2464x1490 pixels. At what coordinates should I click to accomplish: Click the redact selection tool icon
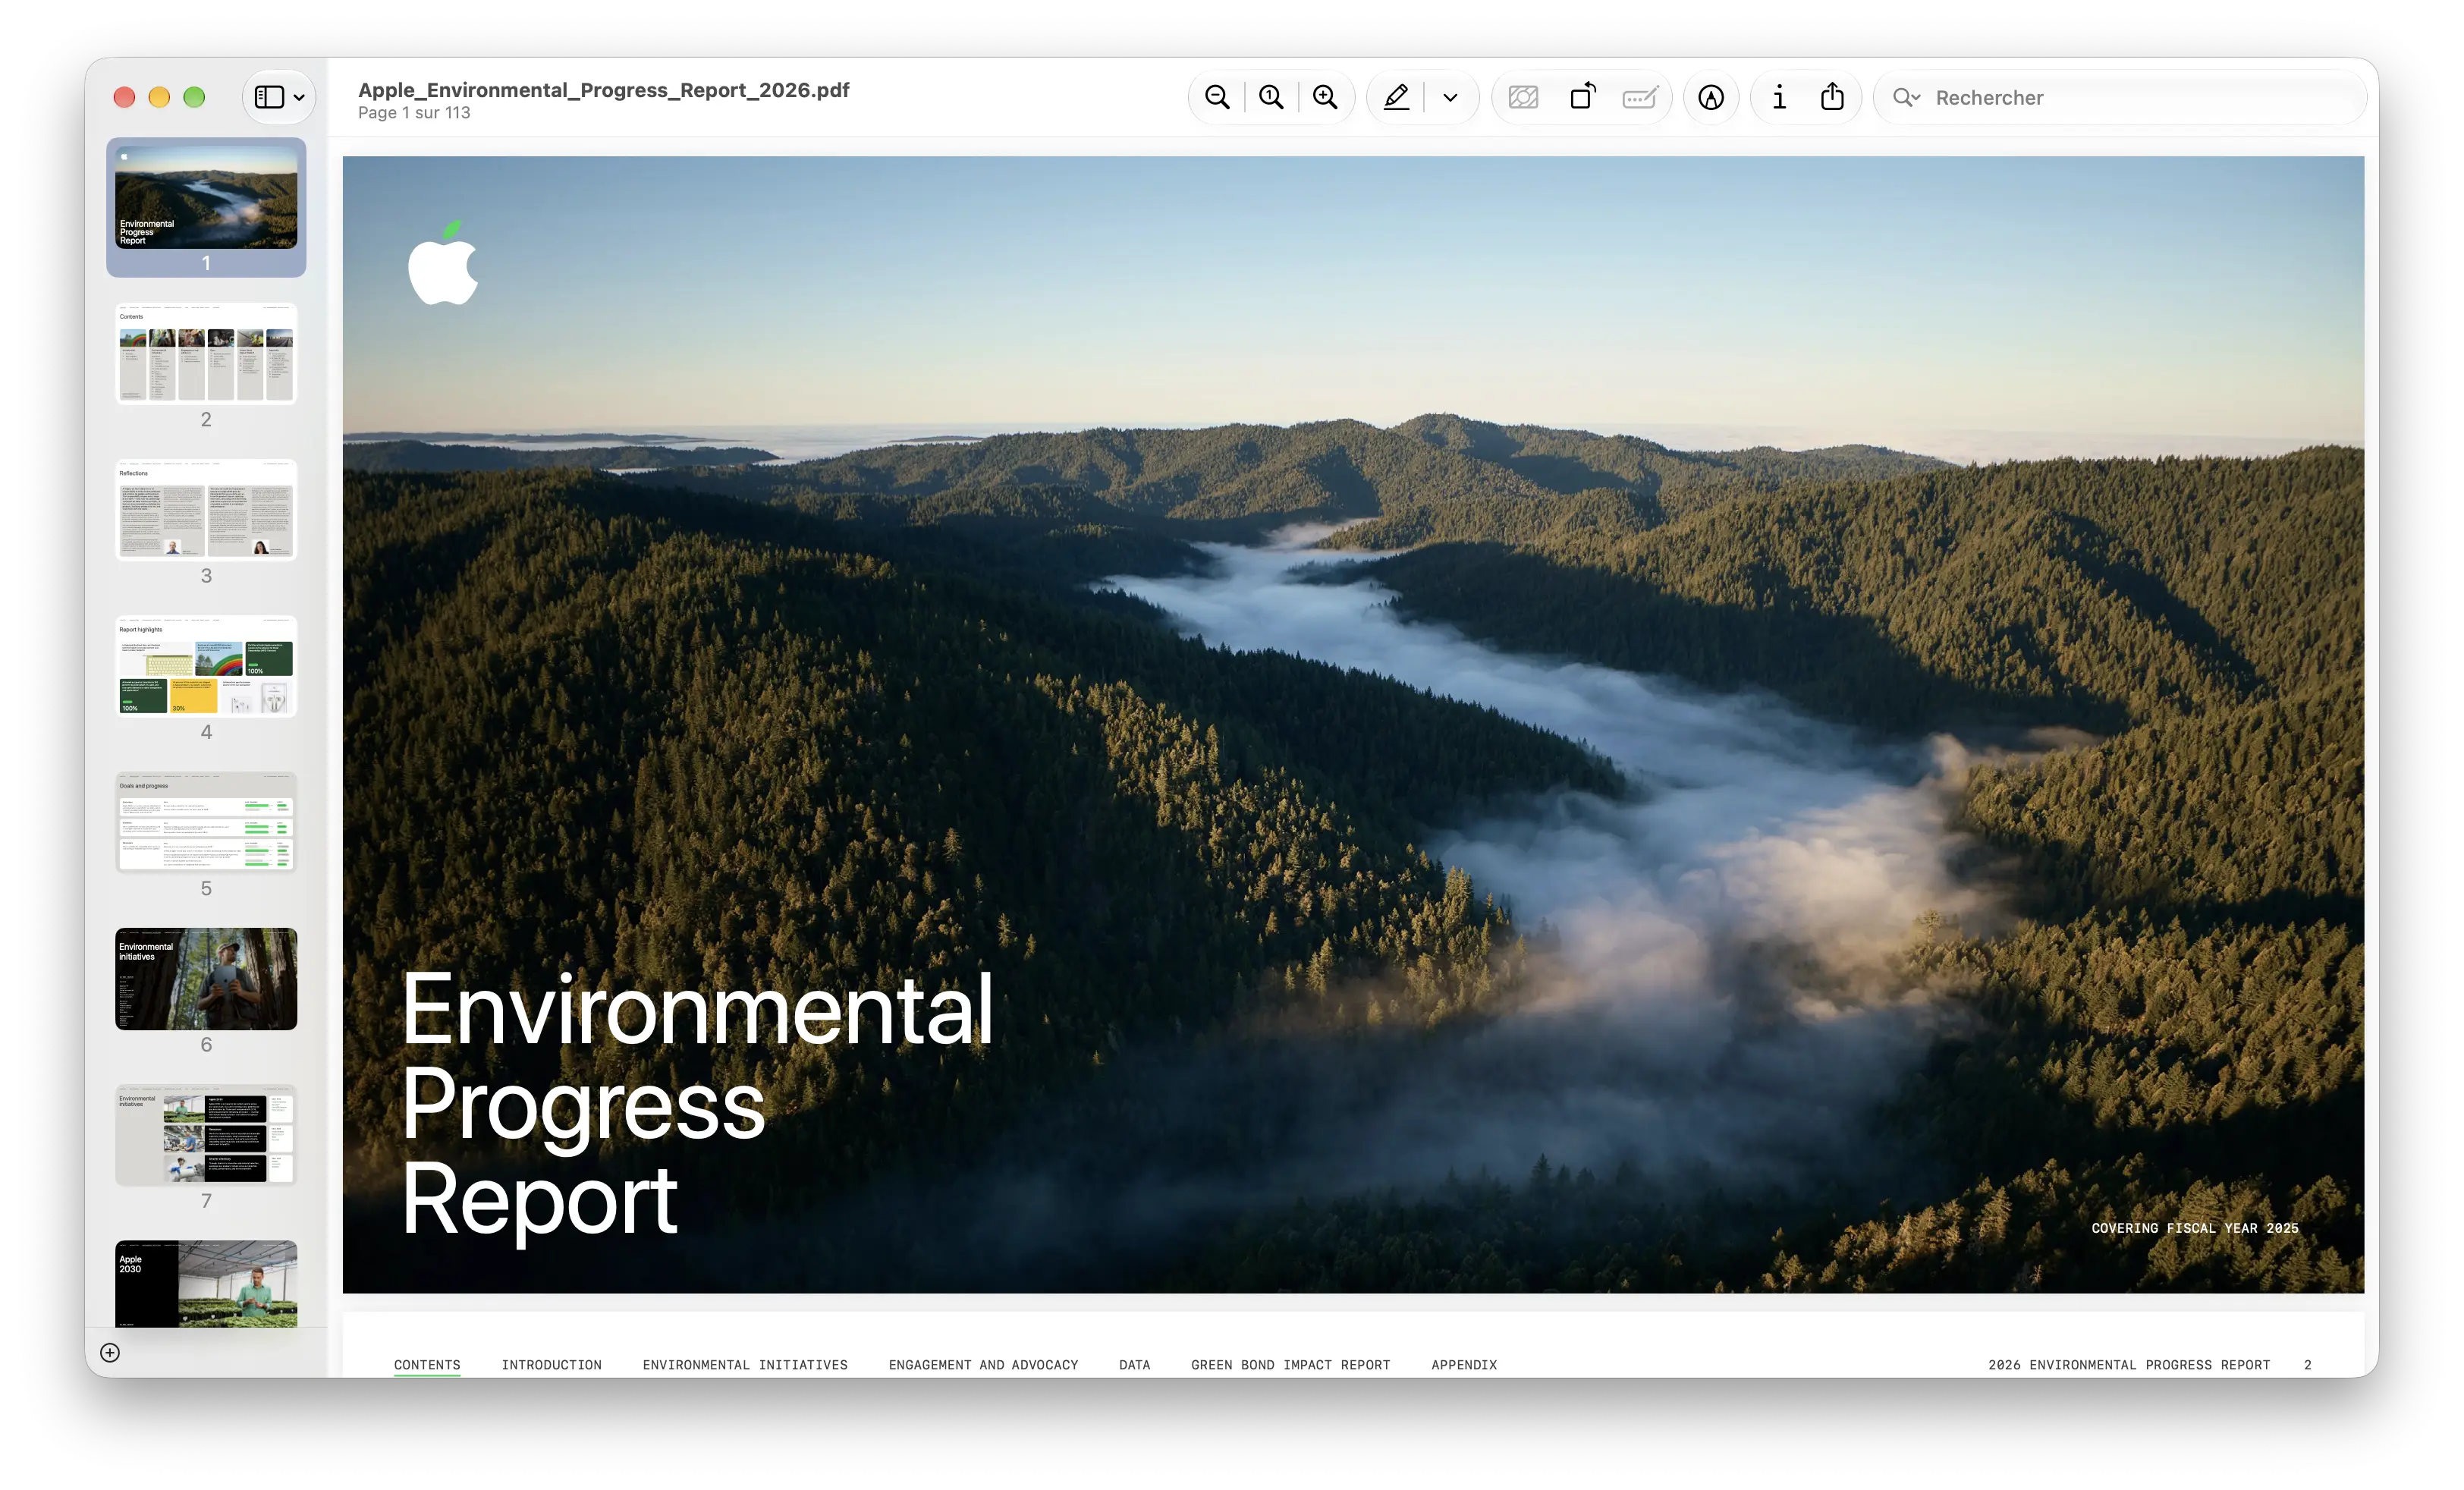(1523, 97)
